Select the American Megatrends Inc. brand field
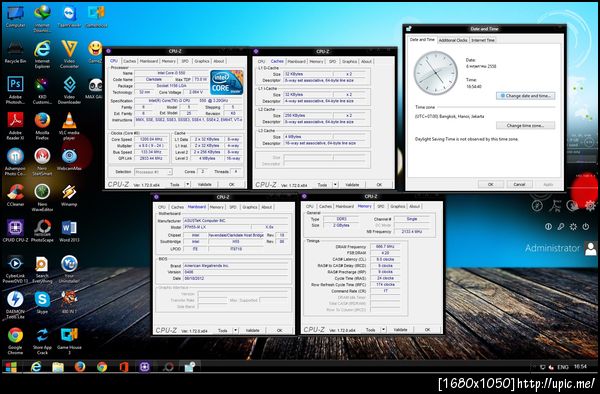600x394 pixels. (x=236, y=265)
